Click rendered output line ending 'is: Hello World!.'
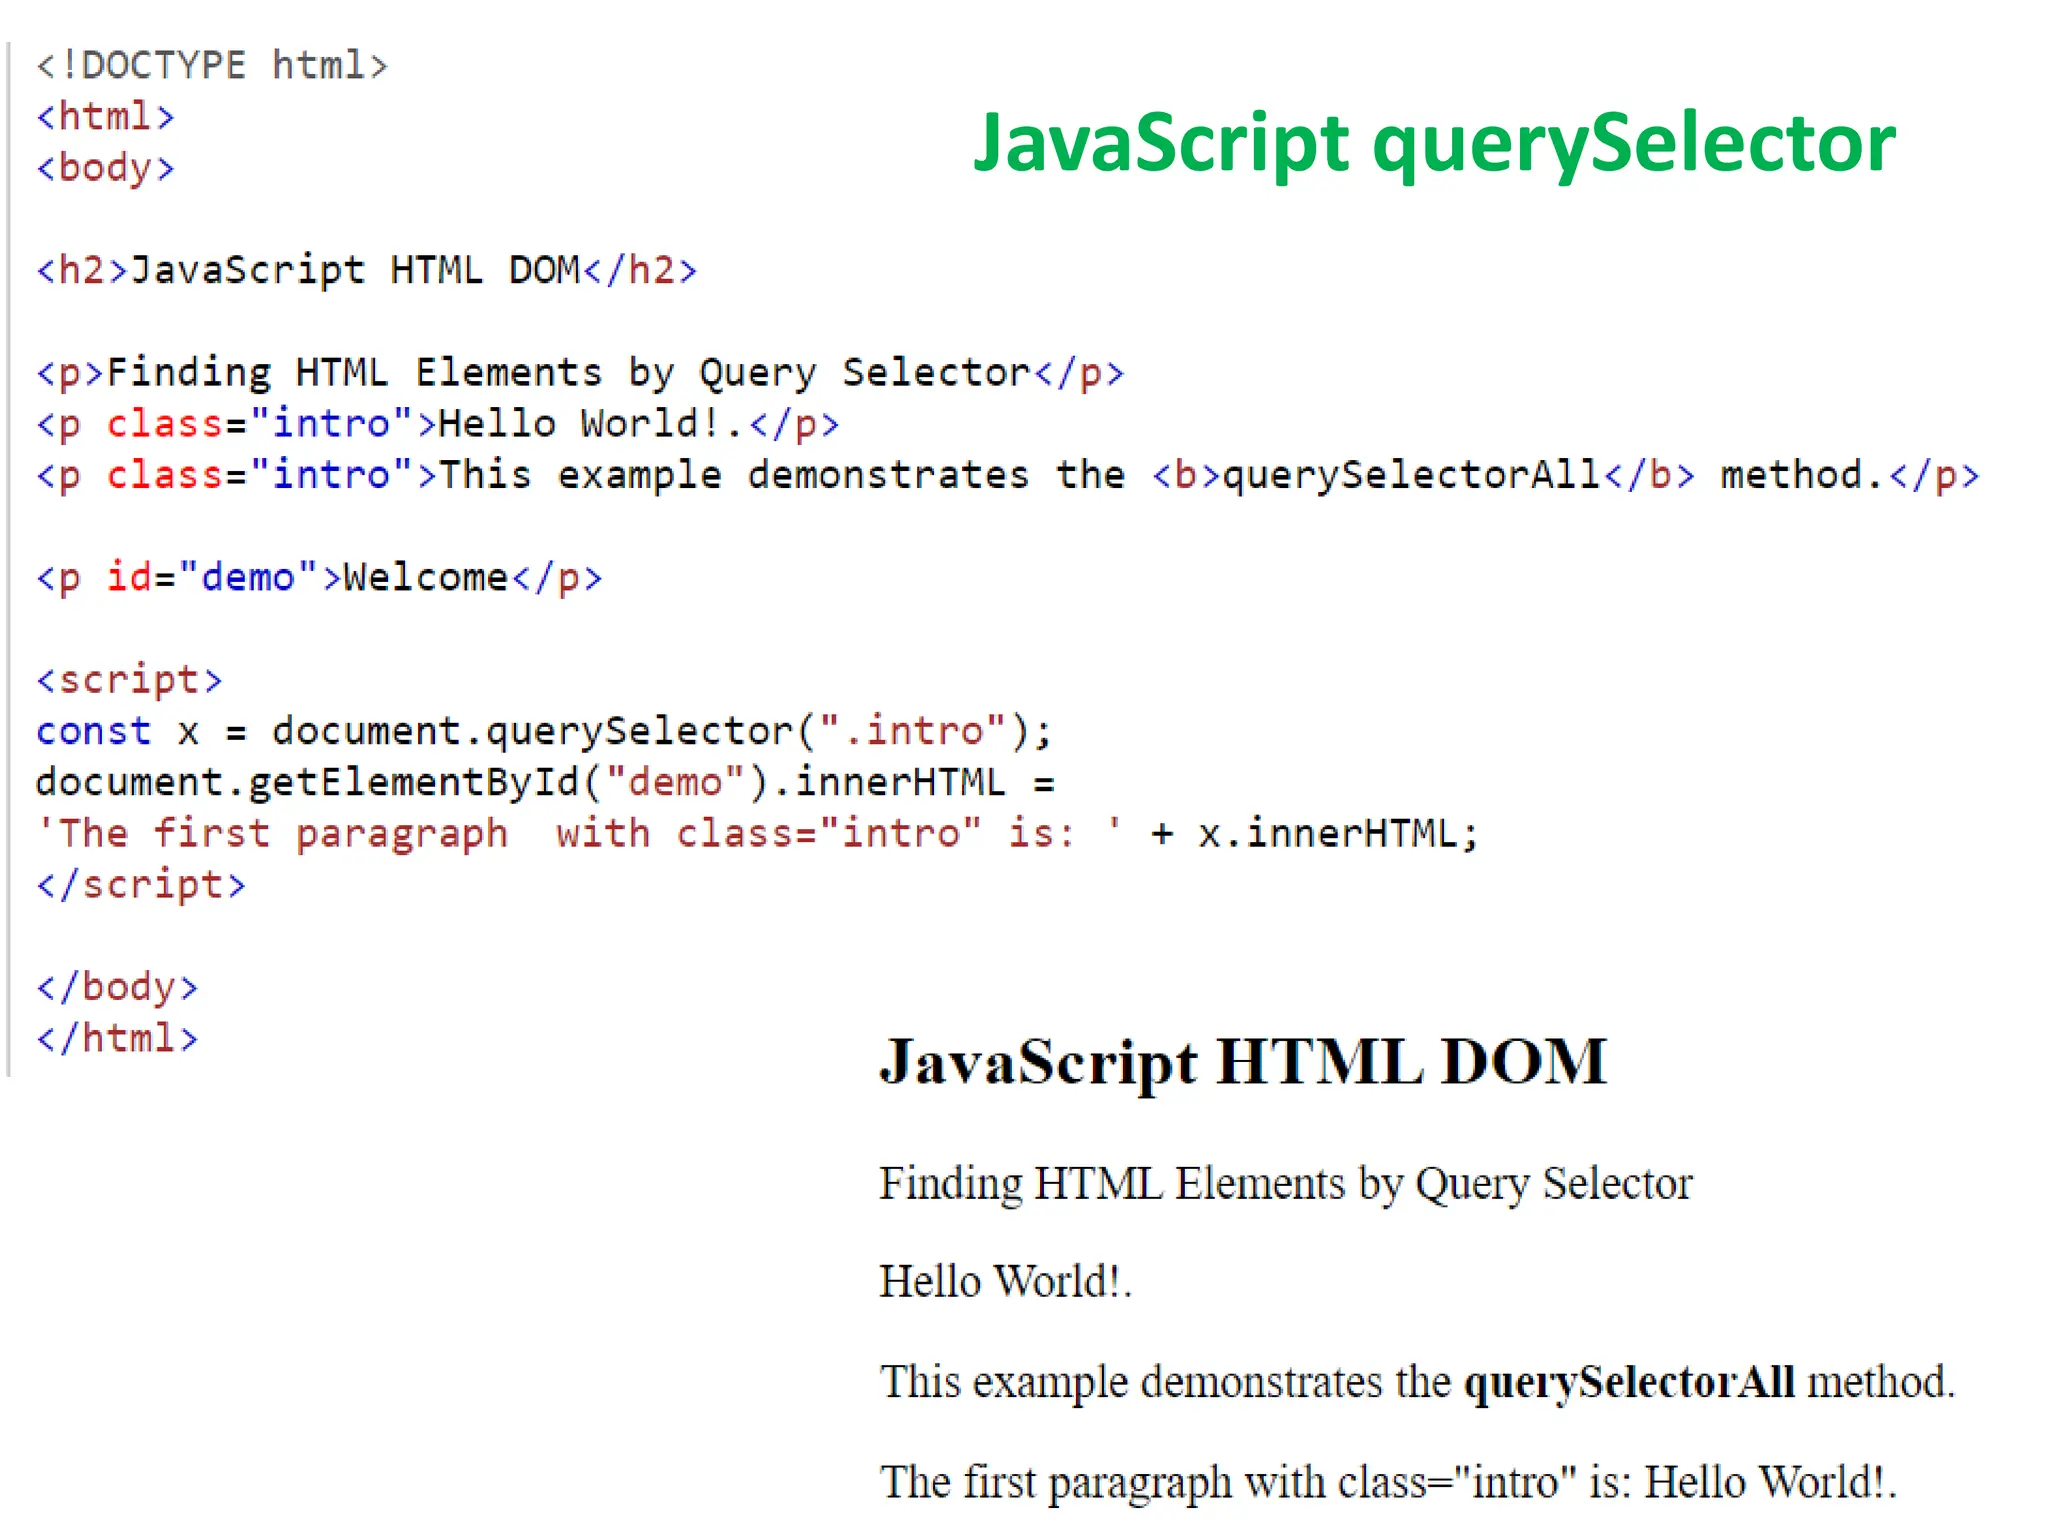 click(x=1389, y=1483)
